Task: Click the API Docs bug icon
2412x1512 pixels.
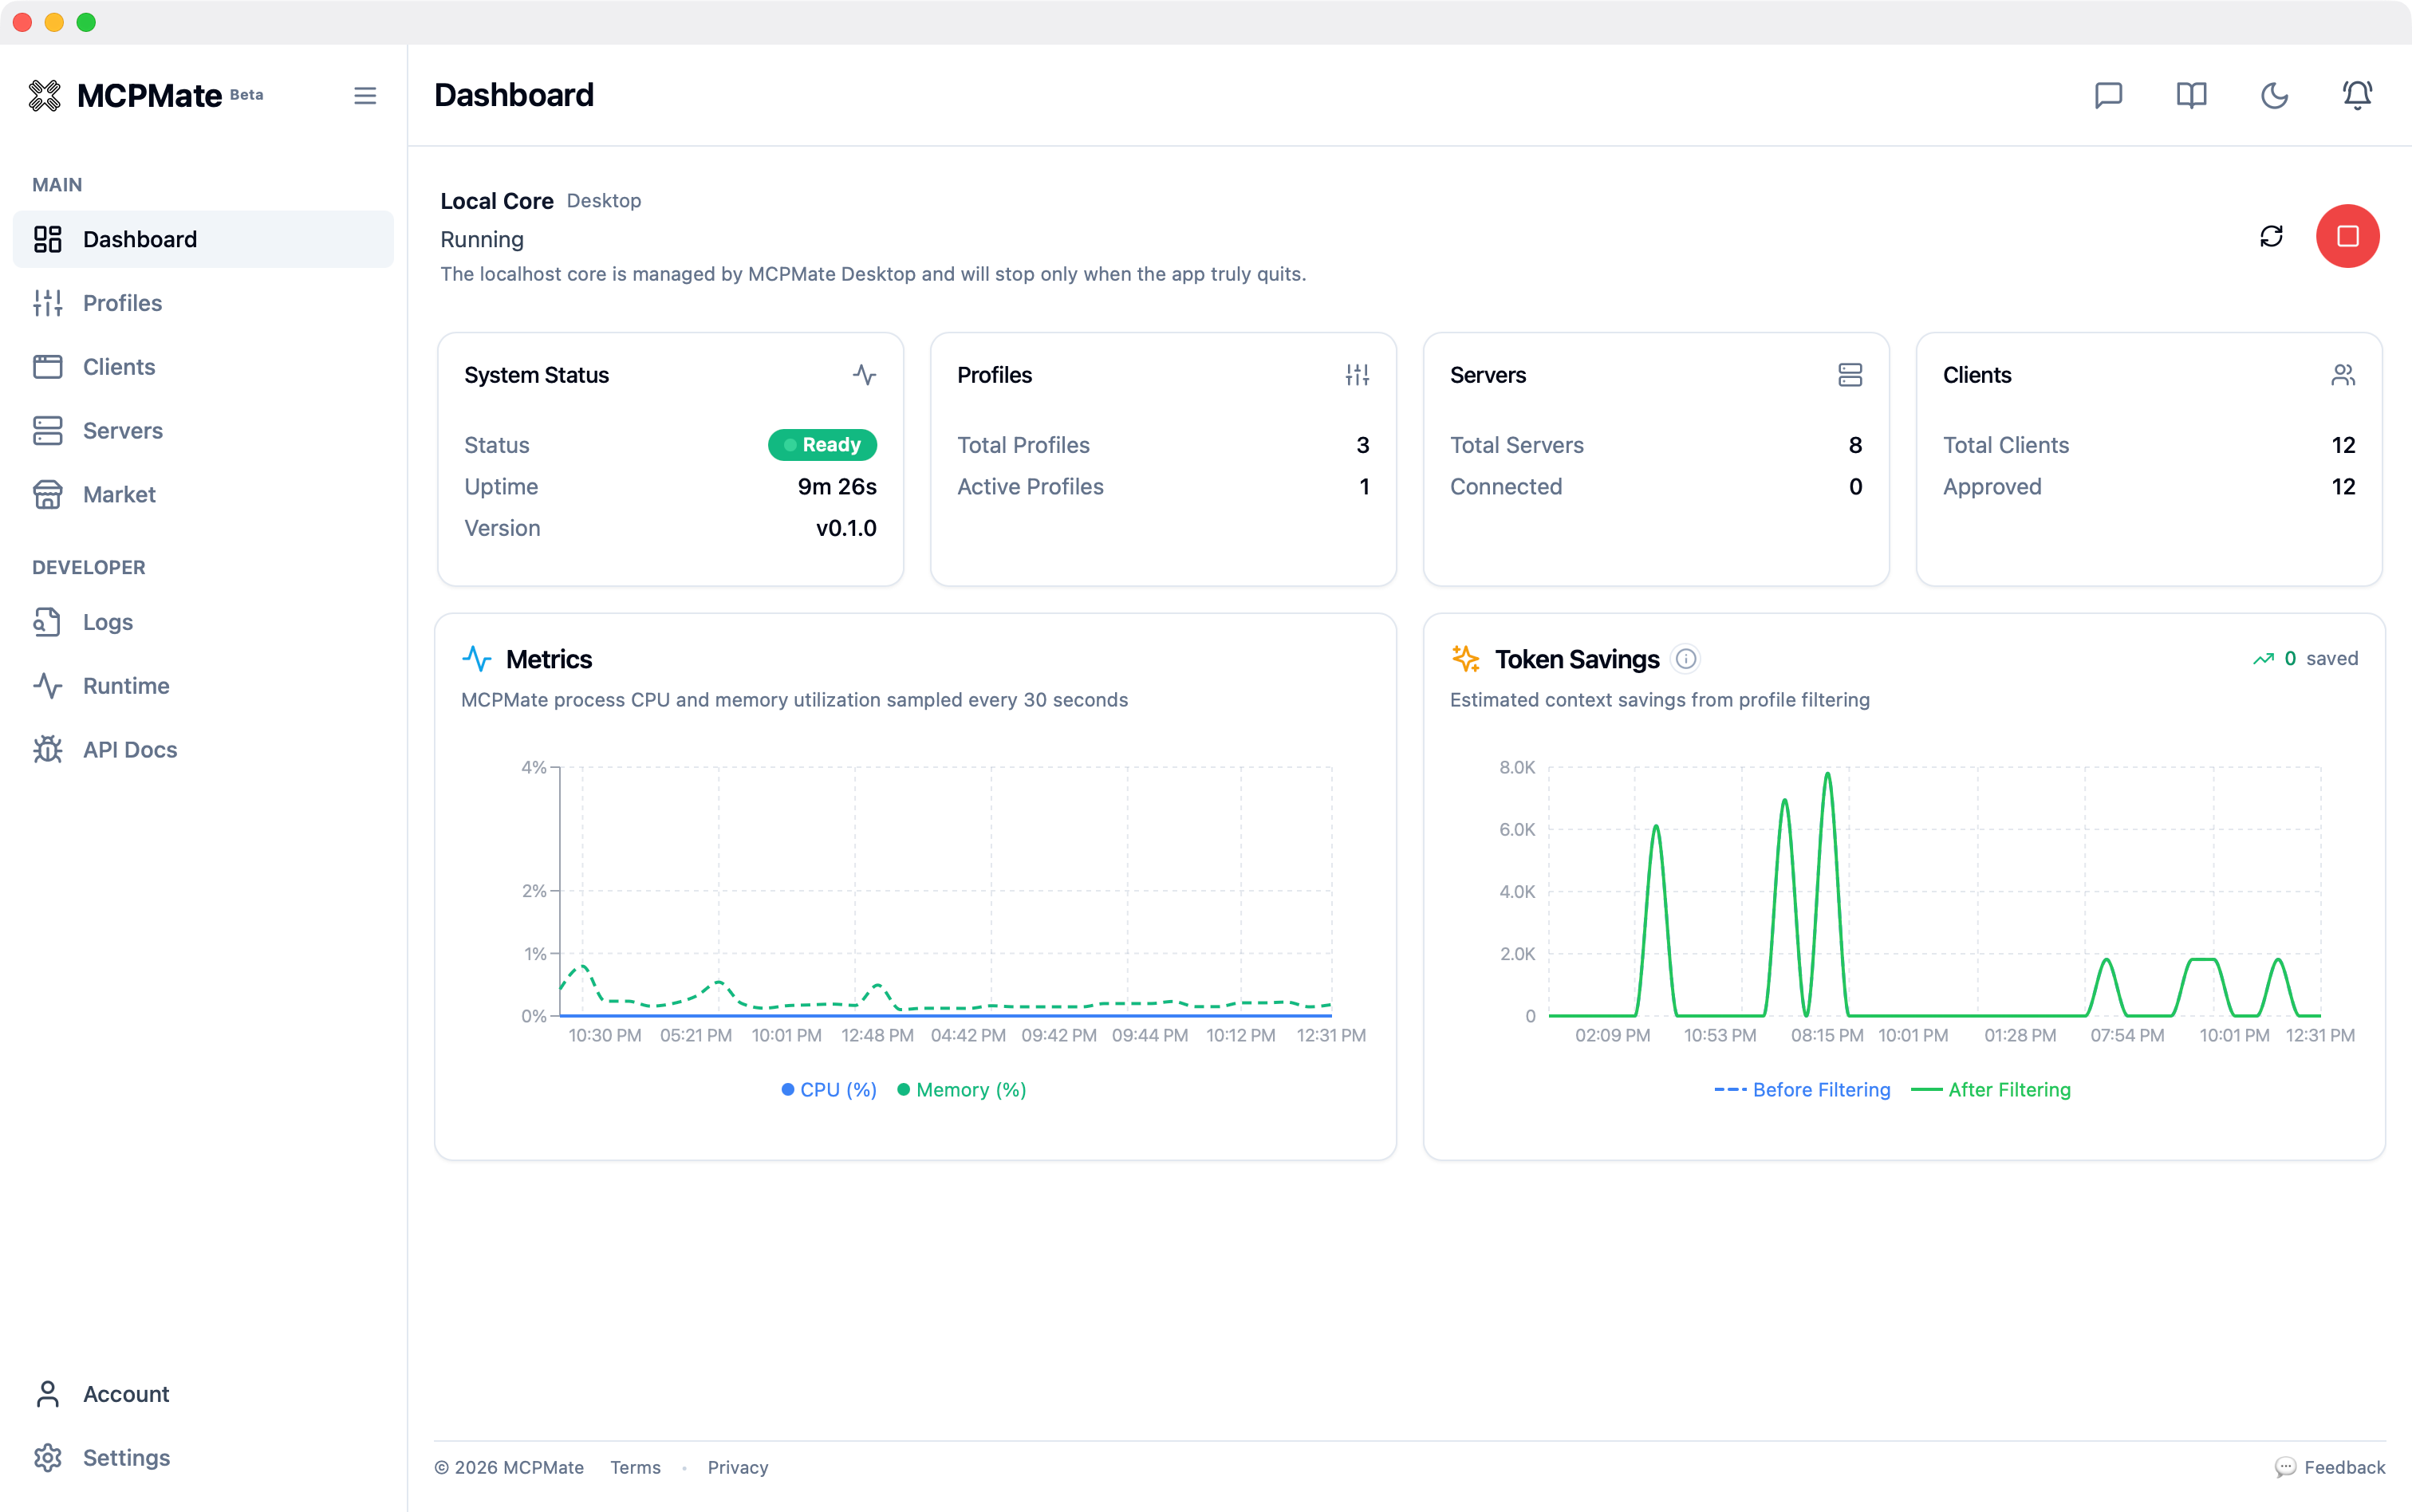Action: tap(48, 750)
